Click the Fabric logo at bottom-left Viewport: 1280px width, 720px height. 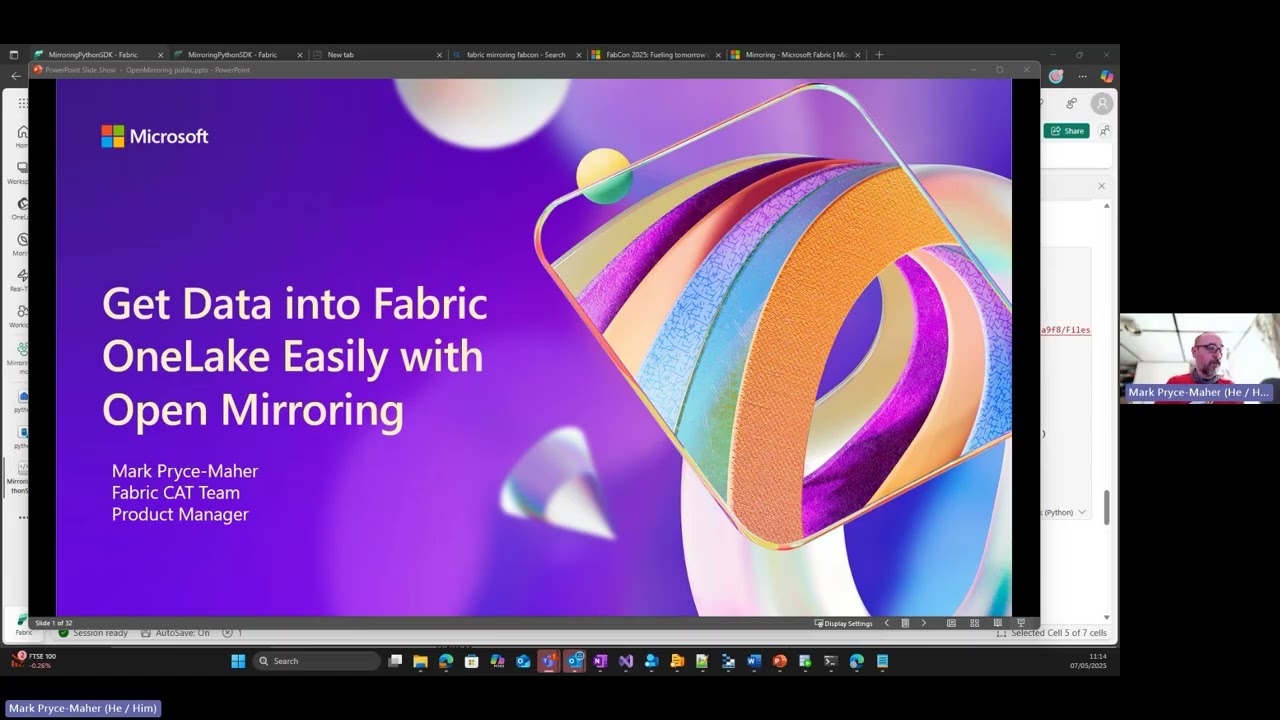pyautogui.click(x=22, y=623)
